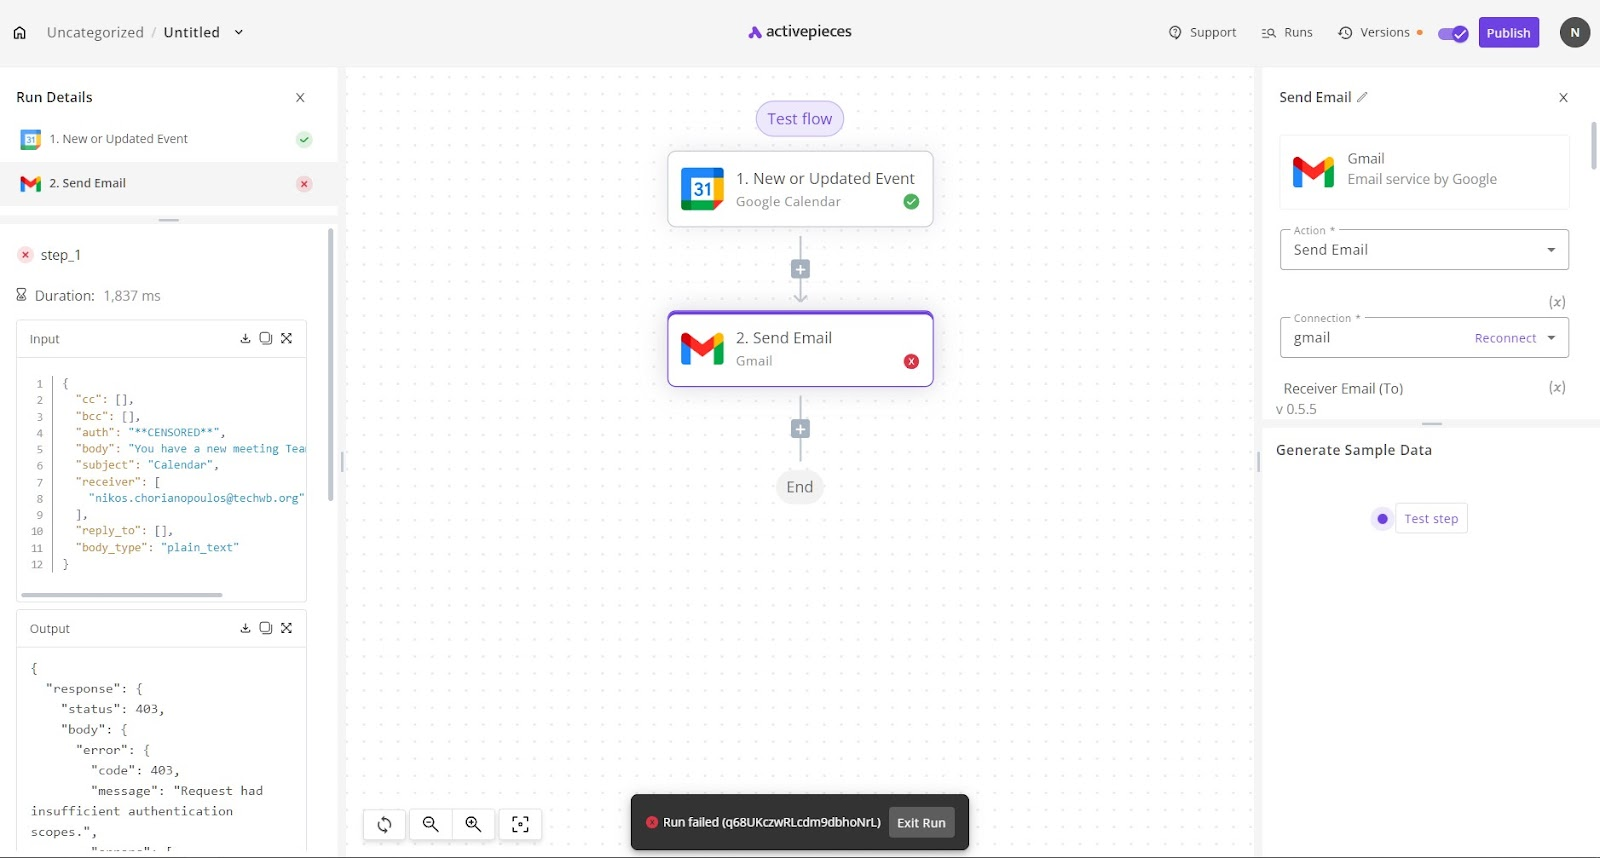Click the Duration hourglass icon
The height and width of the screenshot is (858, 1600).
(x=21, y=295)
